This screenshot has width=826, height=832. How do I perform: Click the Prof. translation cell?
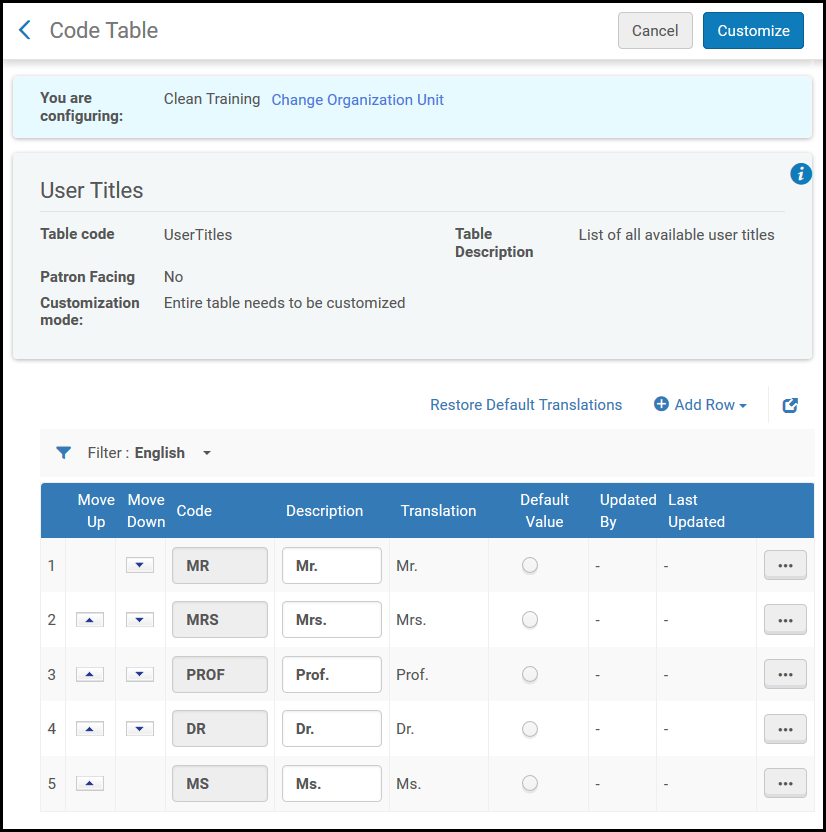[x=412, y=674]
